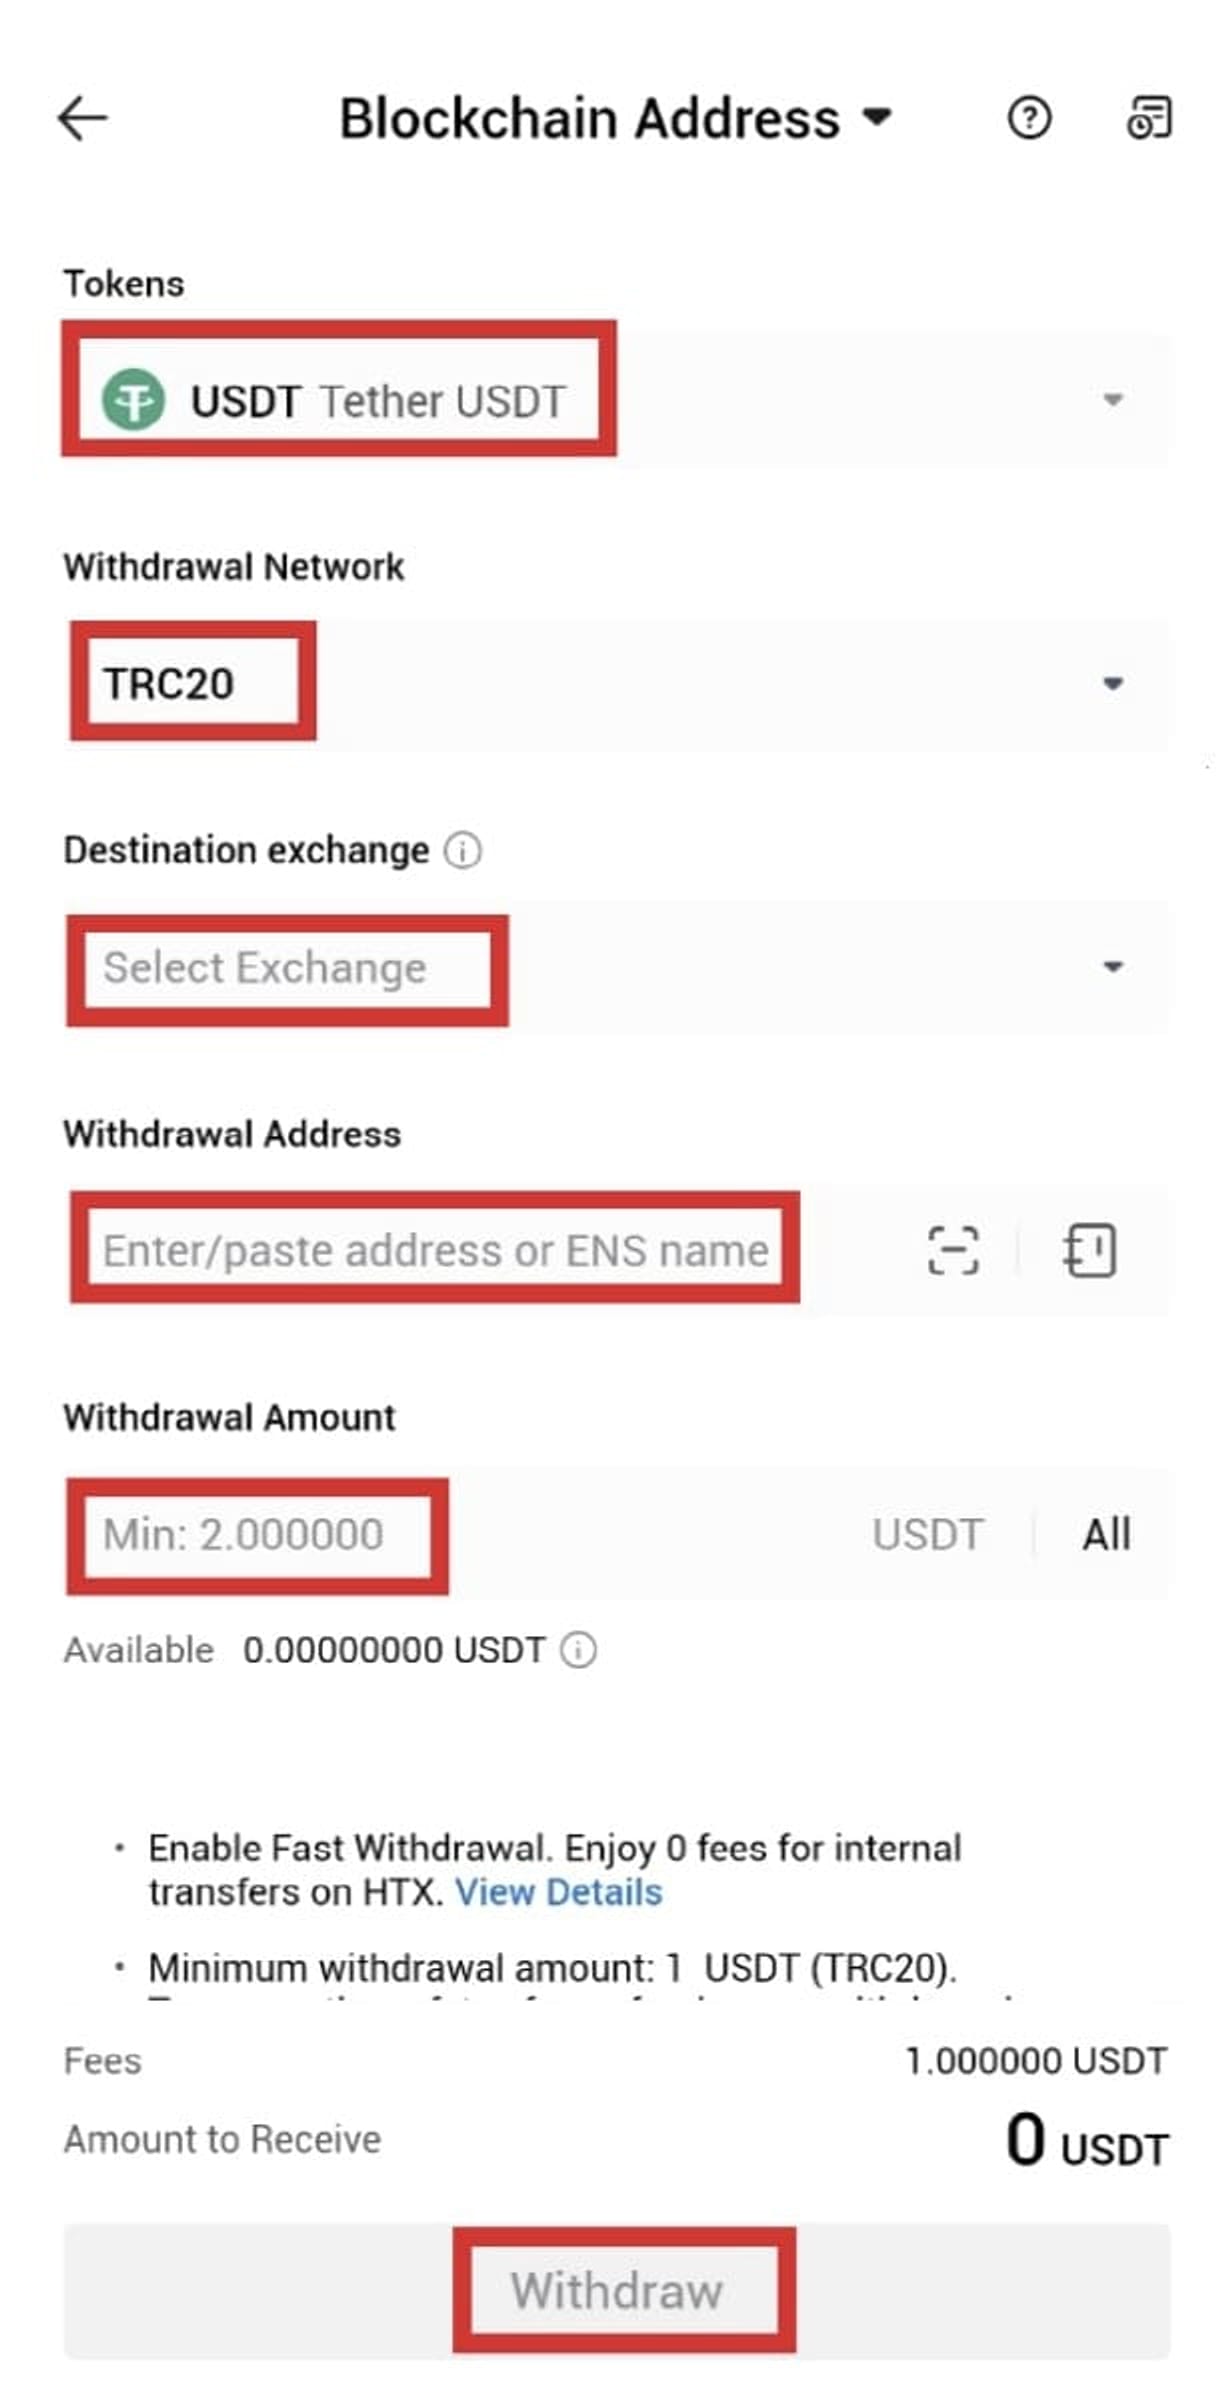Expand the Withdrawal Network dropdown arrow

1112,684
